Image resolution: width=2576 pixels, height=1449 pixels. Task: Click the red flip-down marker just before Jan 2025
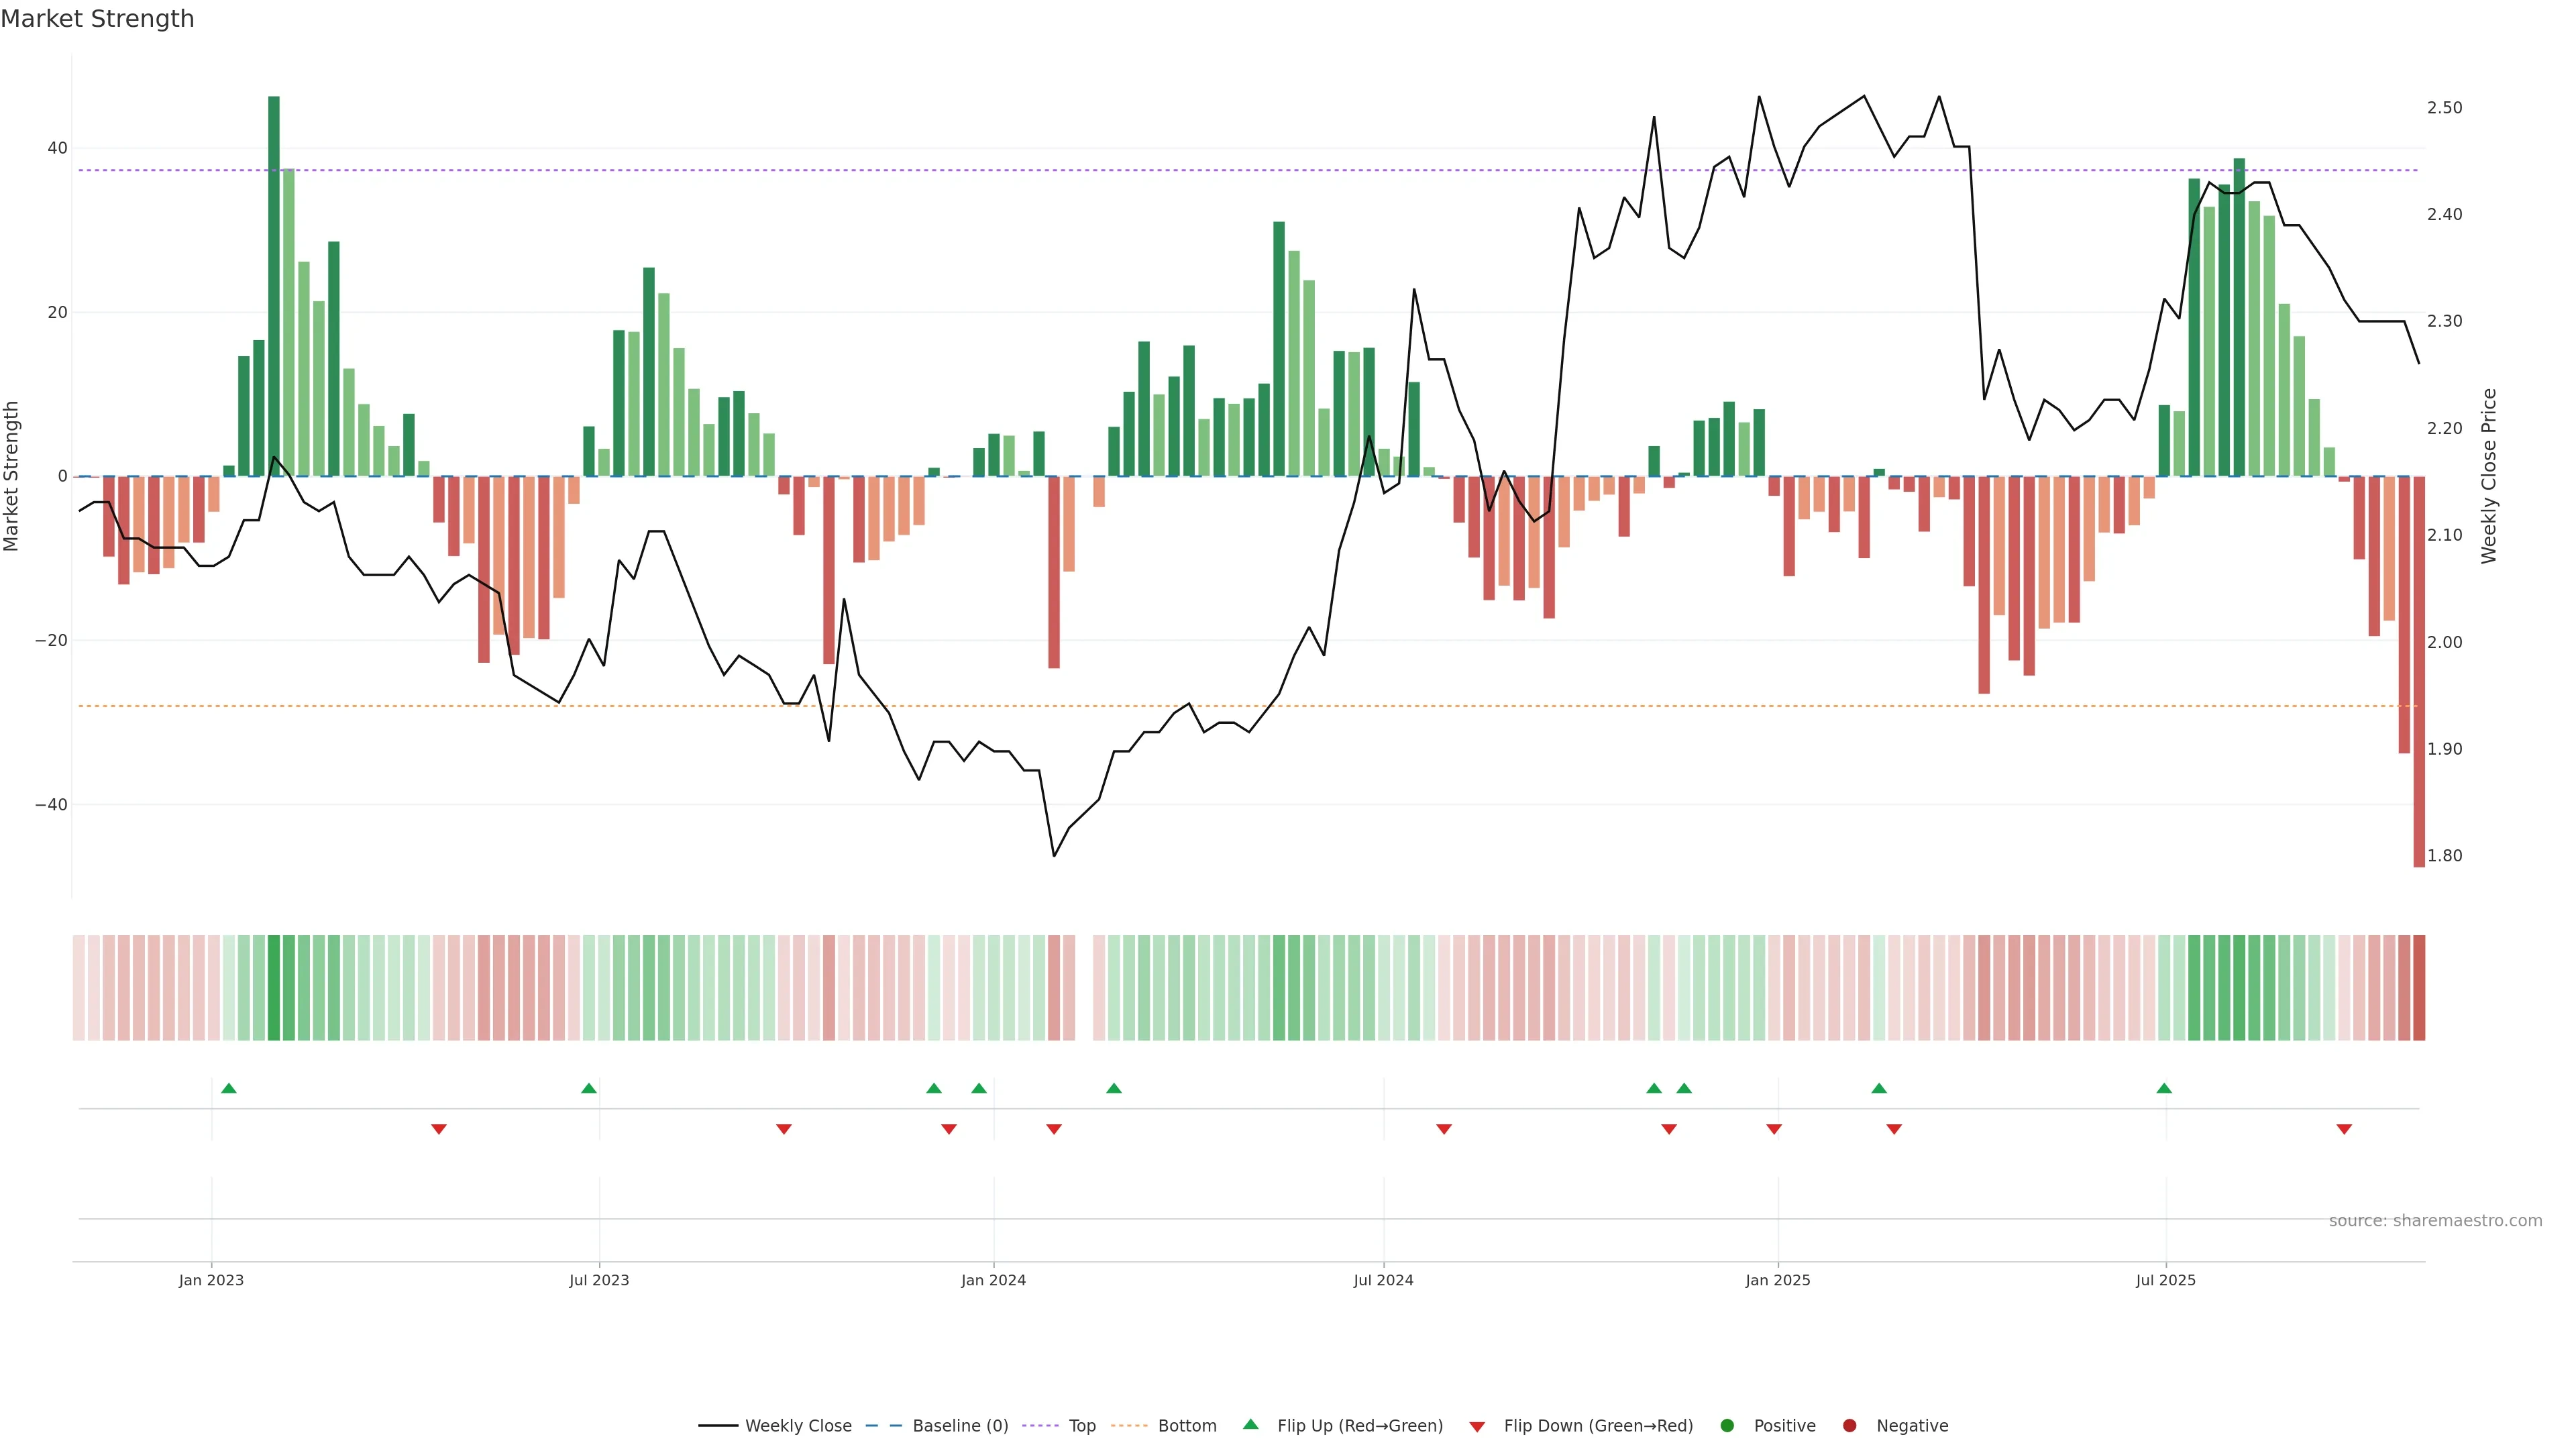click(x=1774, y=1129)
